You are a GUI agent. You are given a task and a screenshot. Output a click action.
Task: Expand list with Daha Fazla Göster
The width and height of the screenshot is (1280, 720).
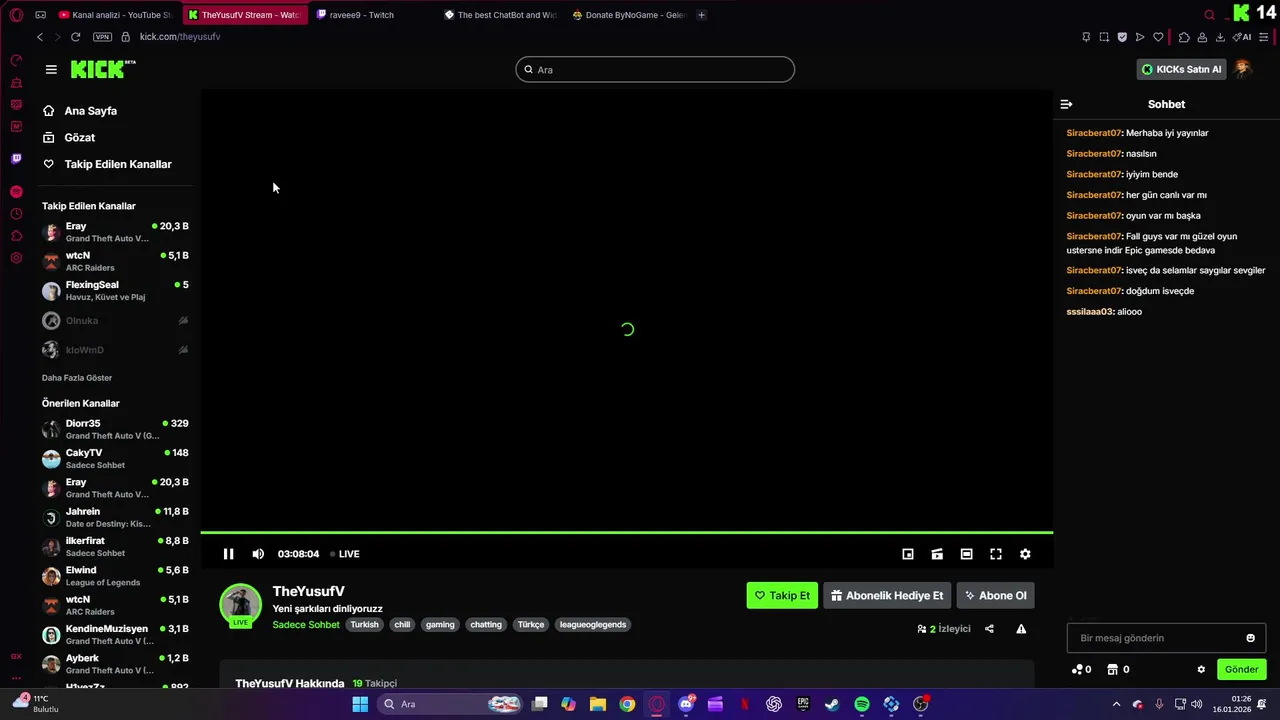point(77,378)
